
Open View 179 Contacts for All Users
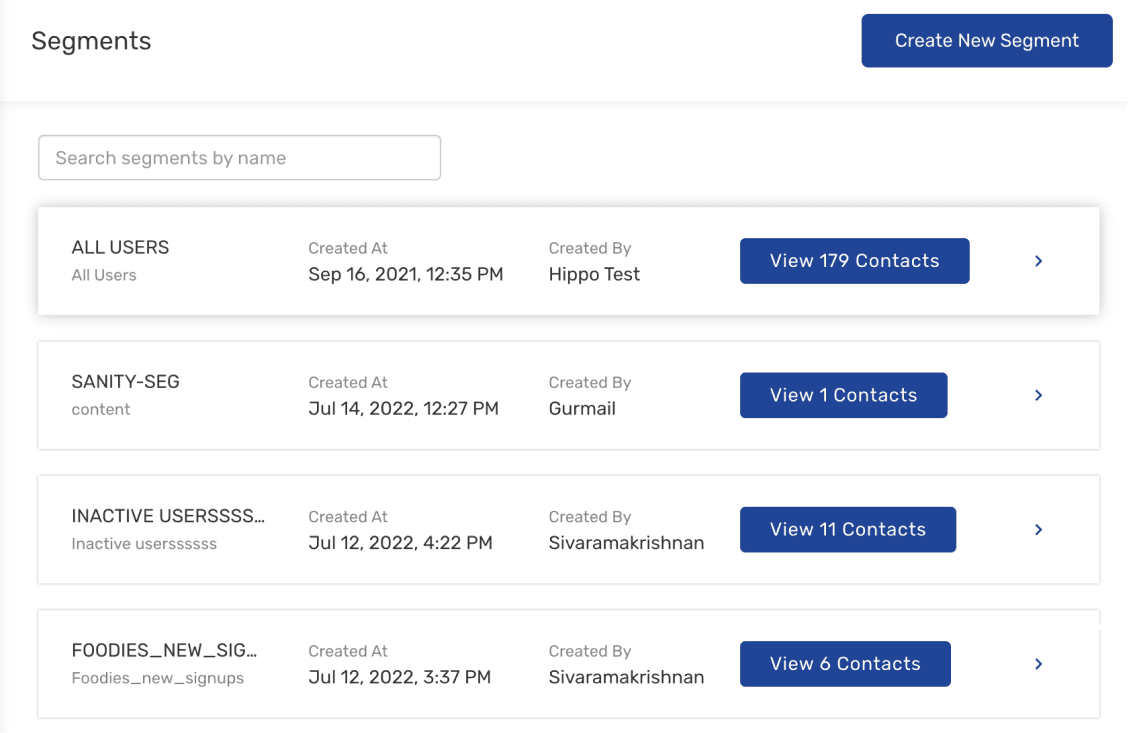point(854,261)
